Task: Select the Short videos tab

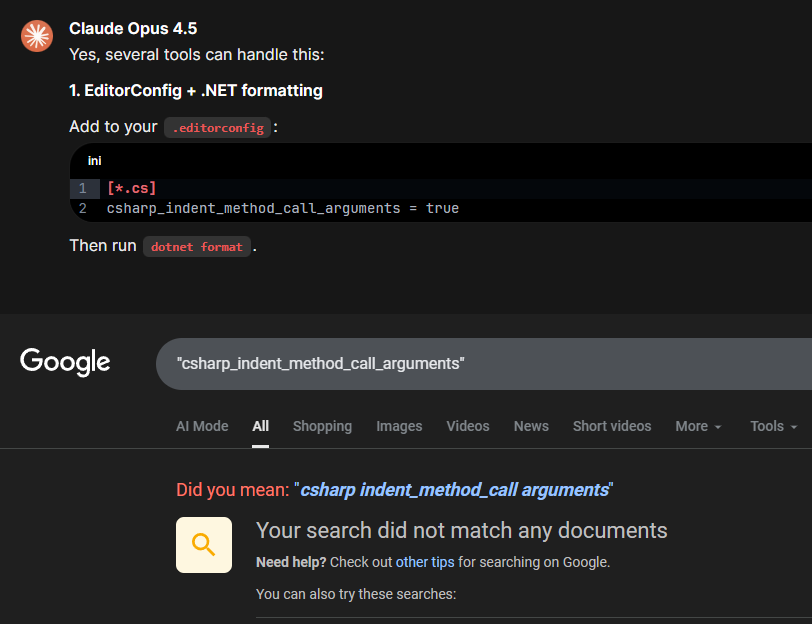Action: 612,426
